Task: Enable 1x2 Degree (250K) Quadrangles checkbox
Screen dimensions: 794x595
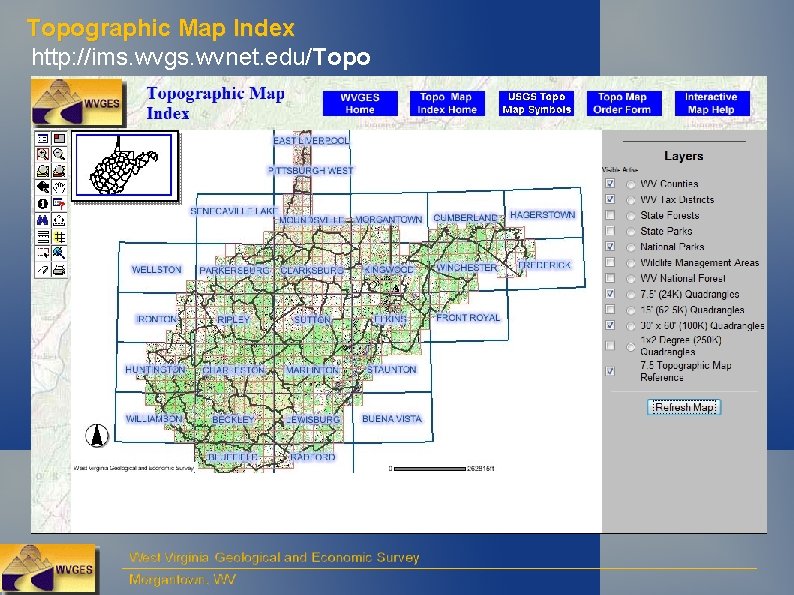Action: pos(610,345)
